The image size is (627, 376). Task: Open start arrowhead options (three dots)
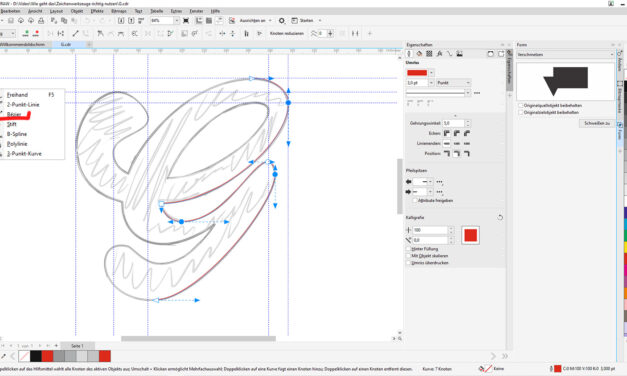(439, 182)
